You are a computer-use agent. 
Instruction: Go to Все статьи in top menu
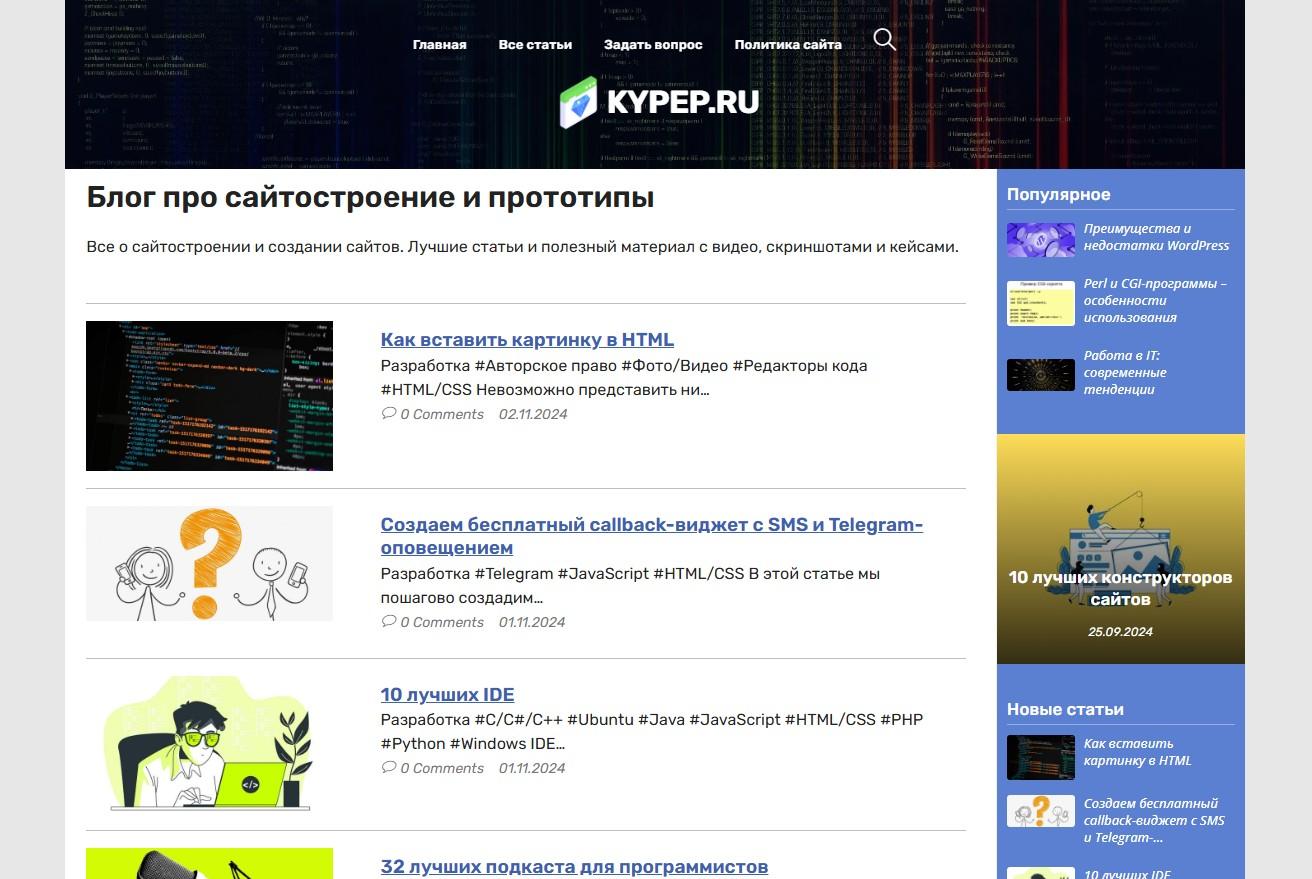(x=535, y=45)
